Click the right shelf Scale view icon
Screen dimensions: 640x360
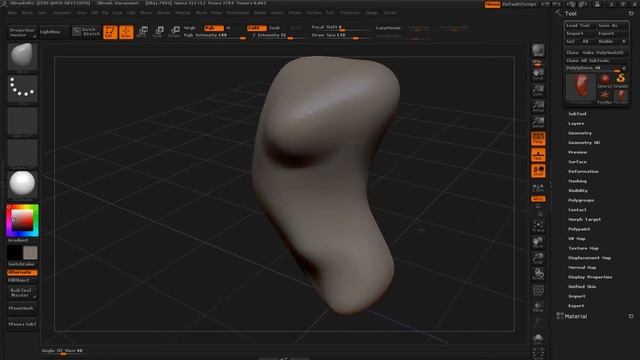pyautogui.click(x=538, y=258)
